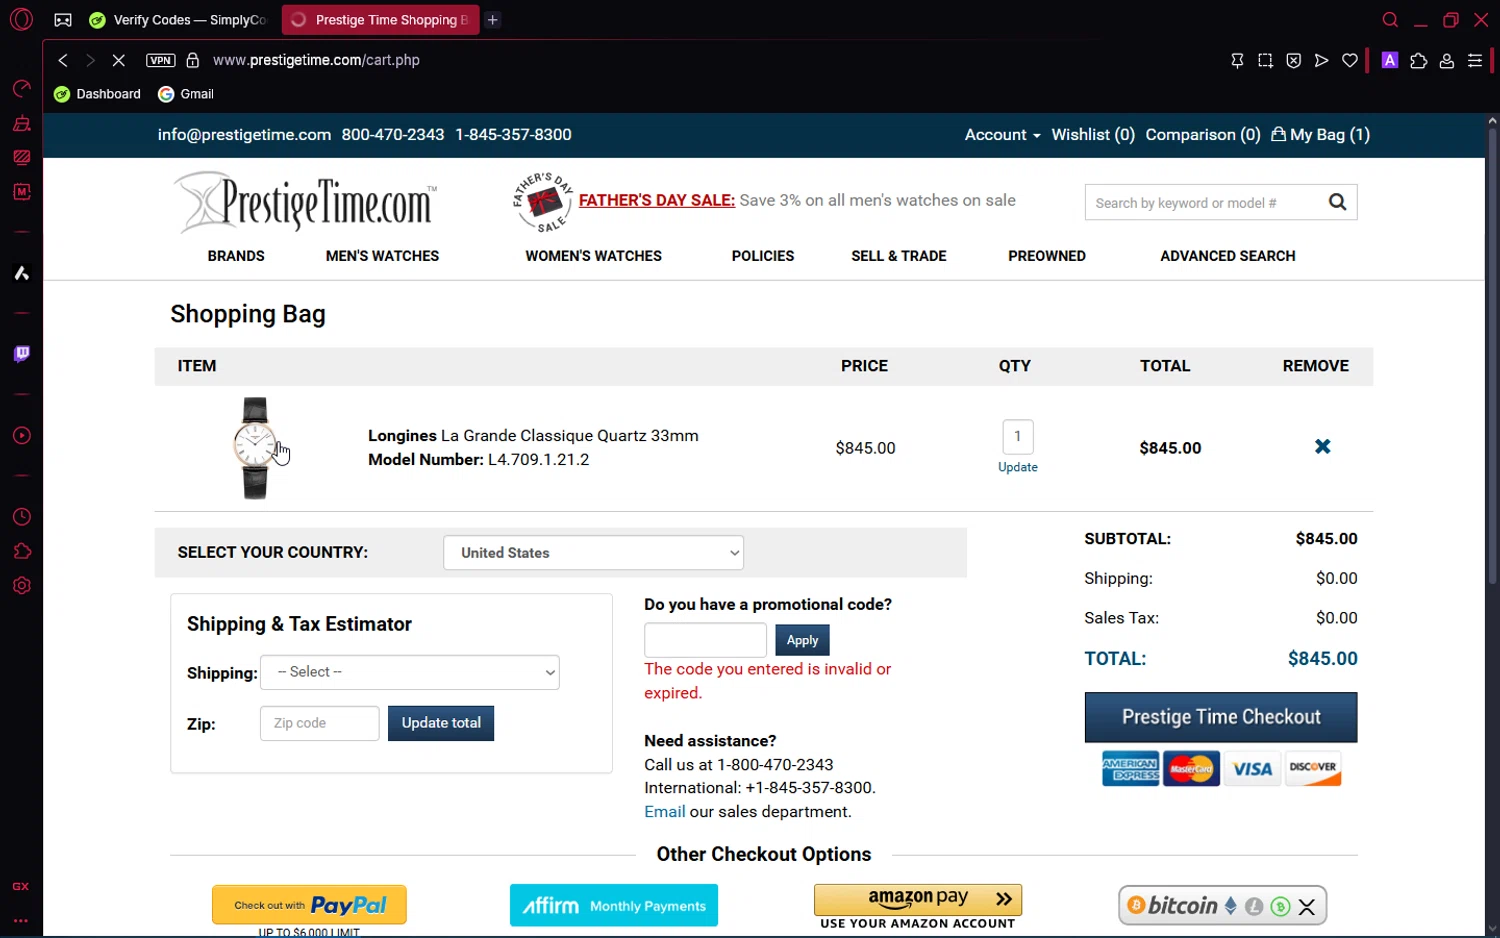Click the site lock security icon

pos(193,60)
